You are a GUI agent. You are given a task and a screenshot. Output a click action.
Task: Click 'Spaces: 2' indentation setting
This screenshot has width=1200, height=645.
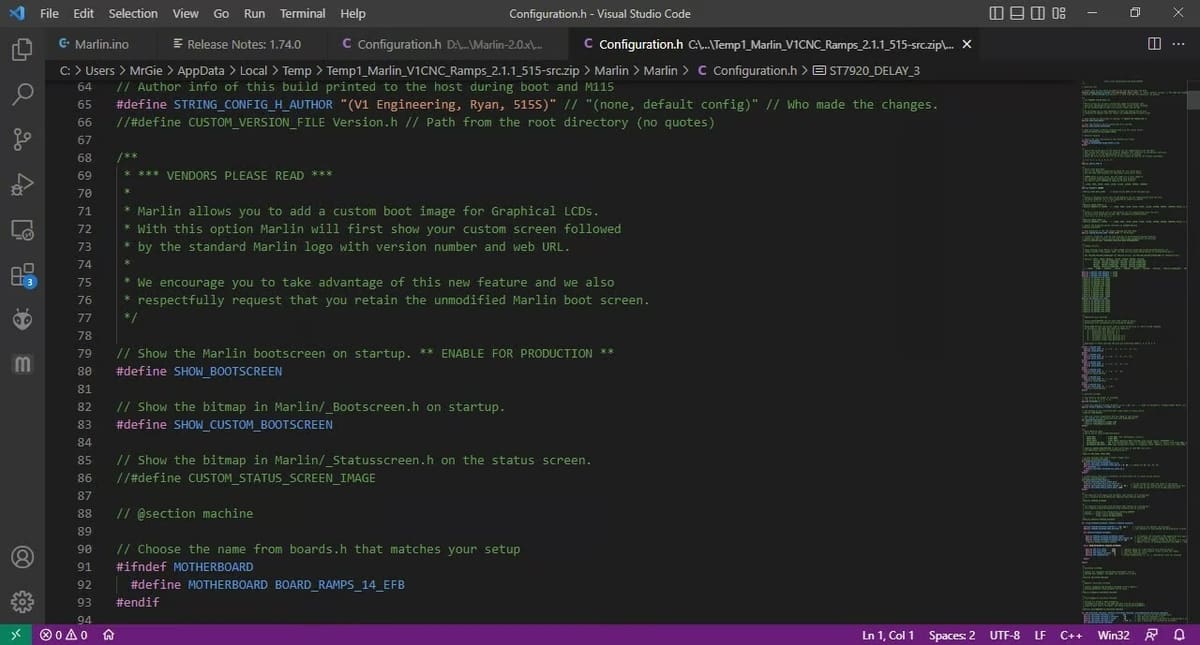952,635
